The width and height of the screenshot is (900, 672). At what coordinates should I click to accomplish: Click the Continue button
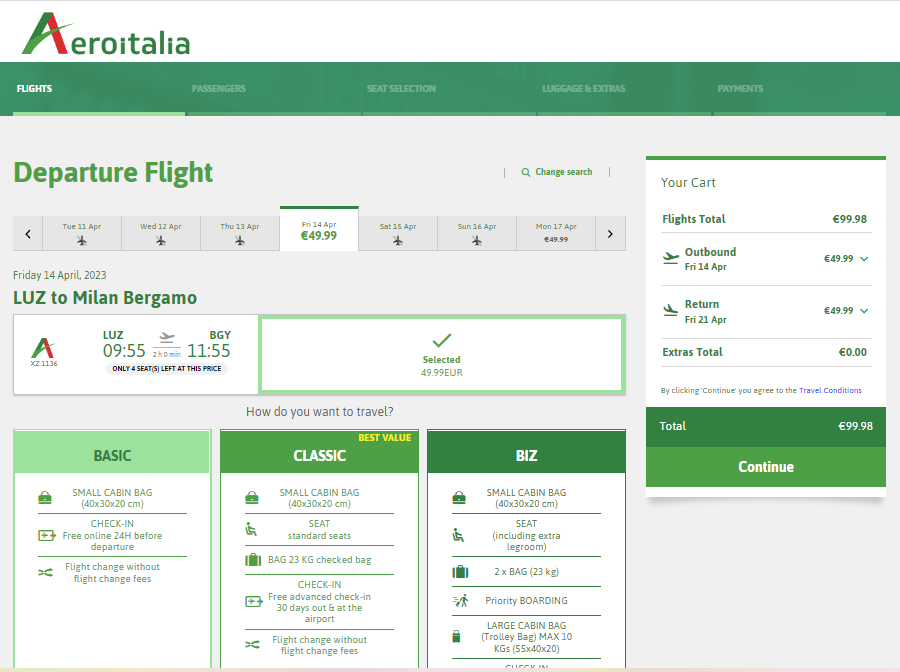pos(766,467)
